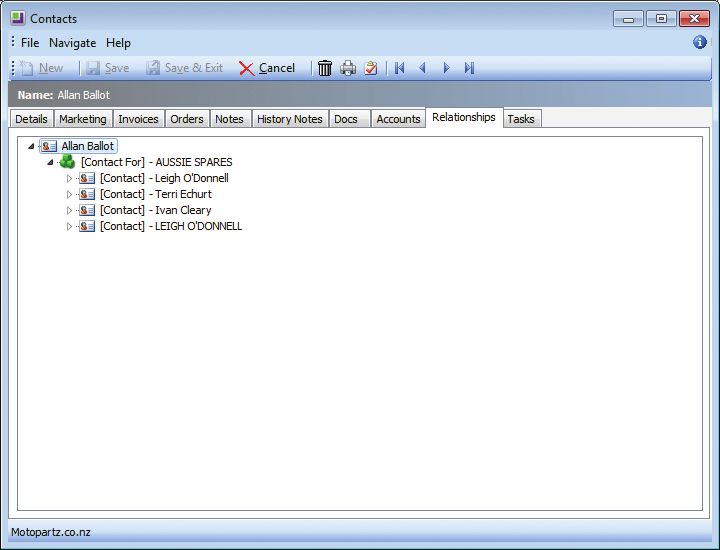Click the blue info help icon
The height and width of the screenshot is (550, 720).
699,42
